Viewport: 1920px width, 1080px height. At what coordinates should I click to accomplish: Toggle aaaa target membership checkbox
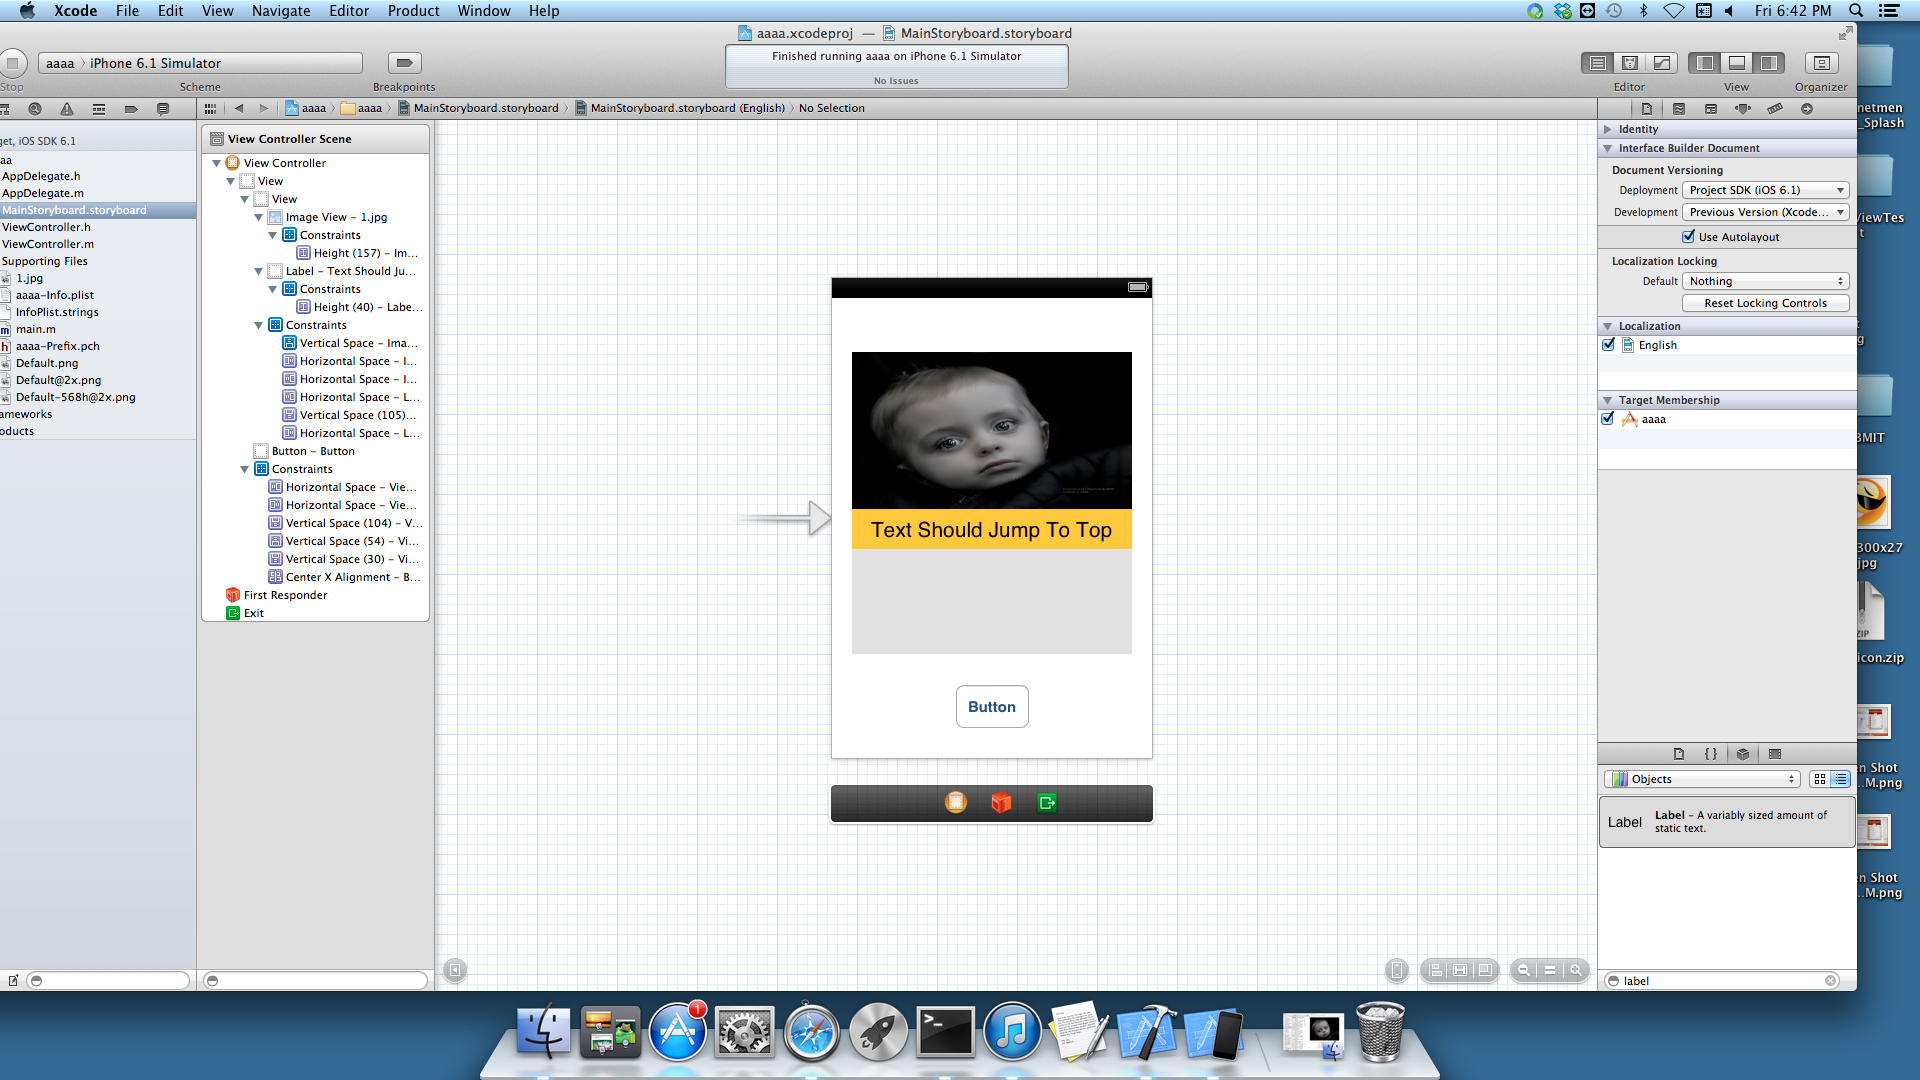pyautogui.click(x=1608, y=419)
